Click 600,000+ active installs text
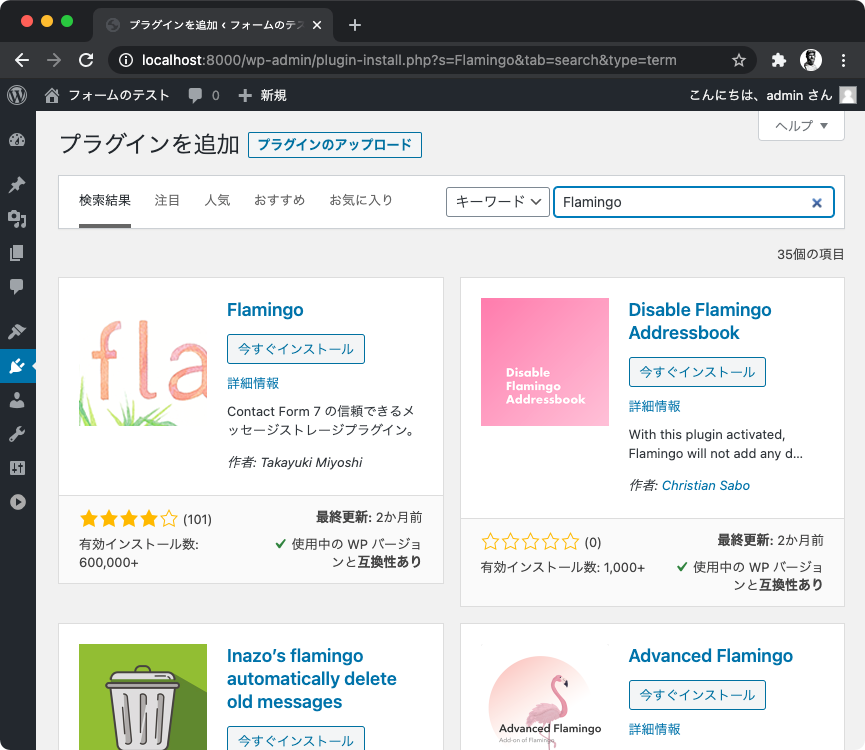Viewport: 865px width, 750px height. point(109,562)
